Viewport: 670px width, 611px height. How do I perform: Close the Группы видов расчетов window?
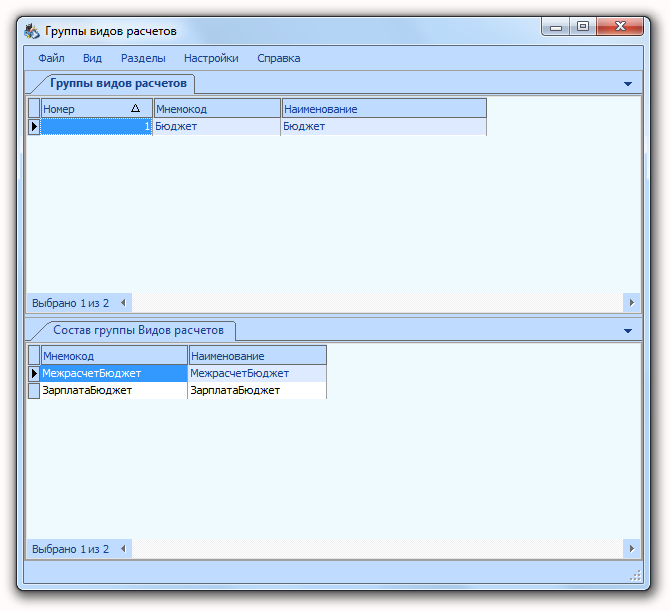pos(620,27)
